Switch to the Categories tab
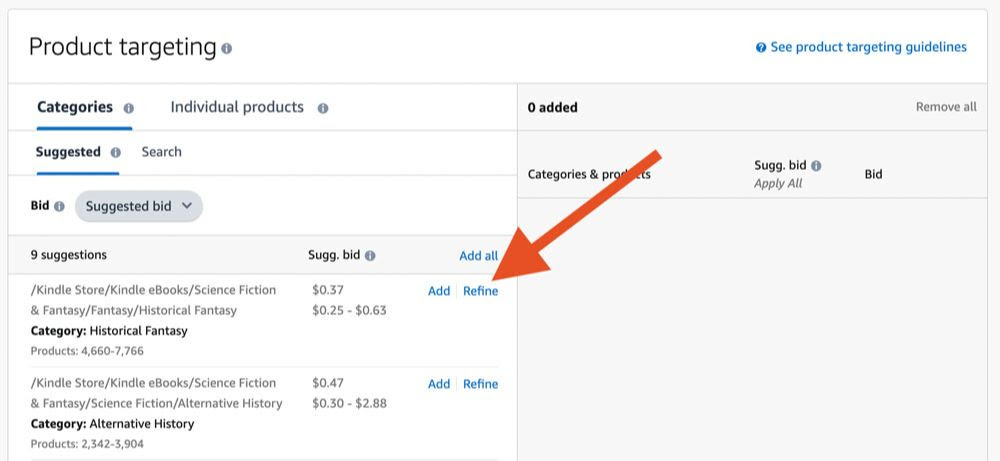This screenshot has height=461, width=1000. pyautogui.click(x=75, y=107)
